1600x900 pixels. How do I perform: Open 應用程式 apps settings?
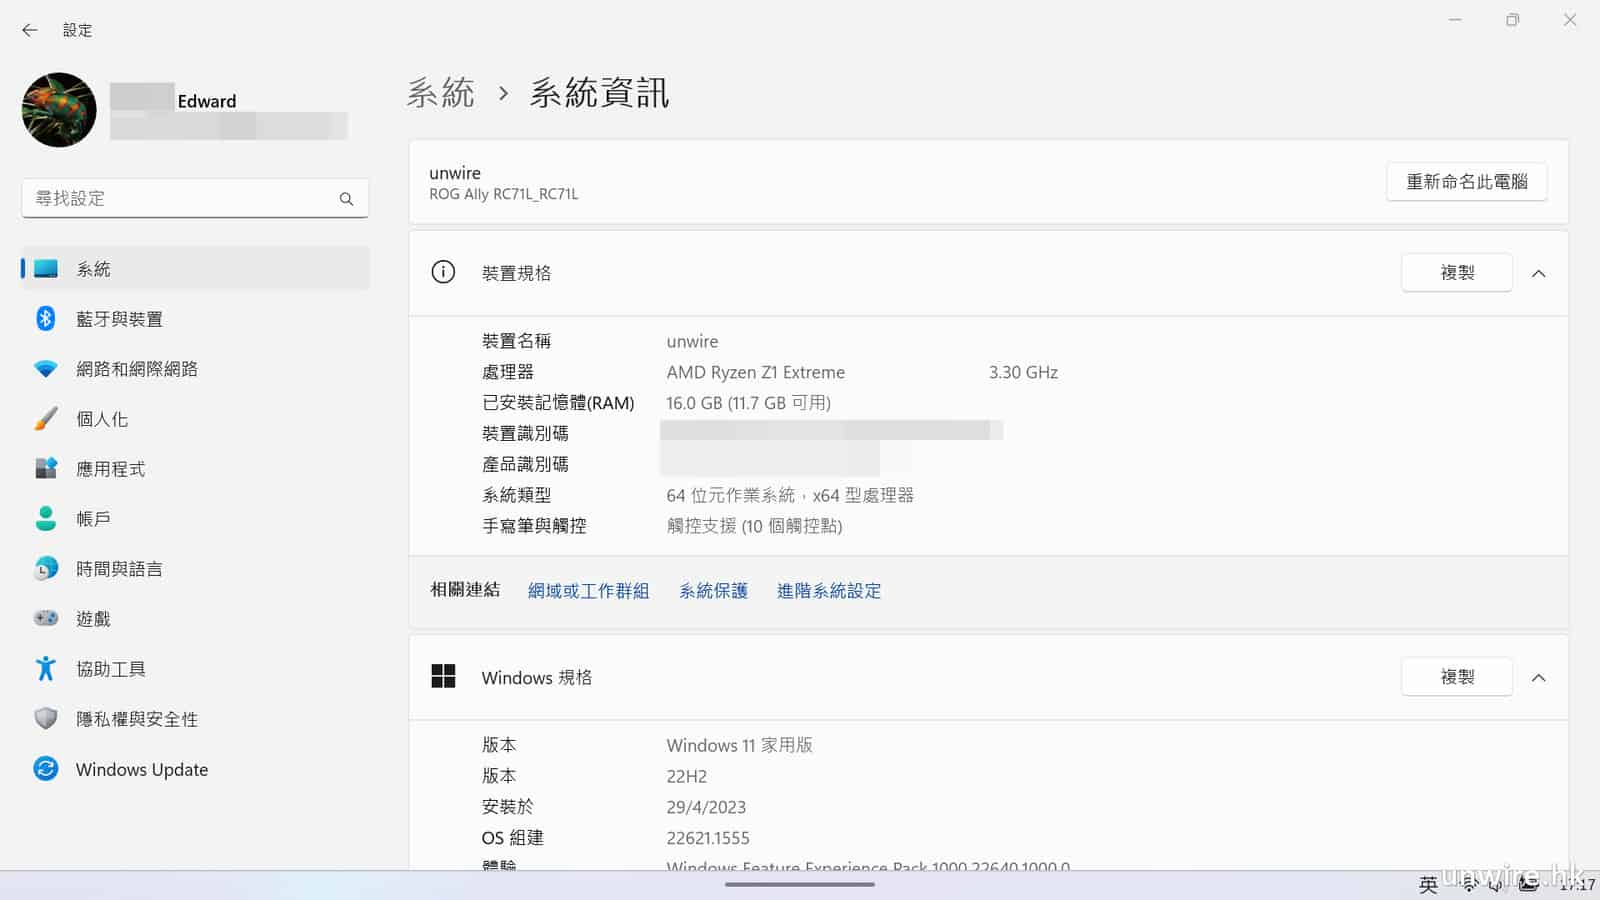pyautogui.click(x=110, y=469)
